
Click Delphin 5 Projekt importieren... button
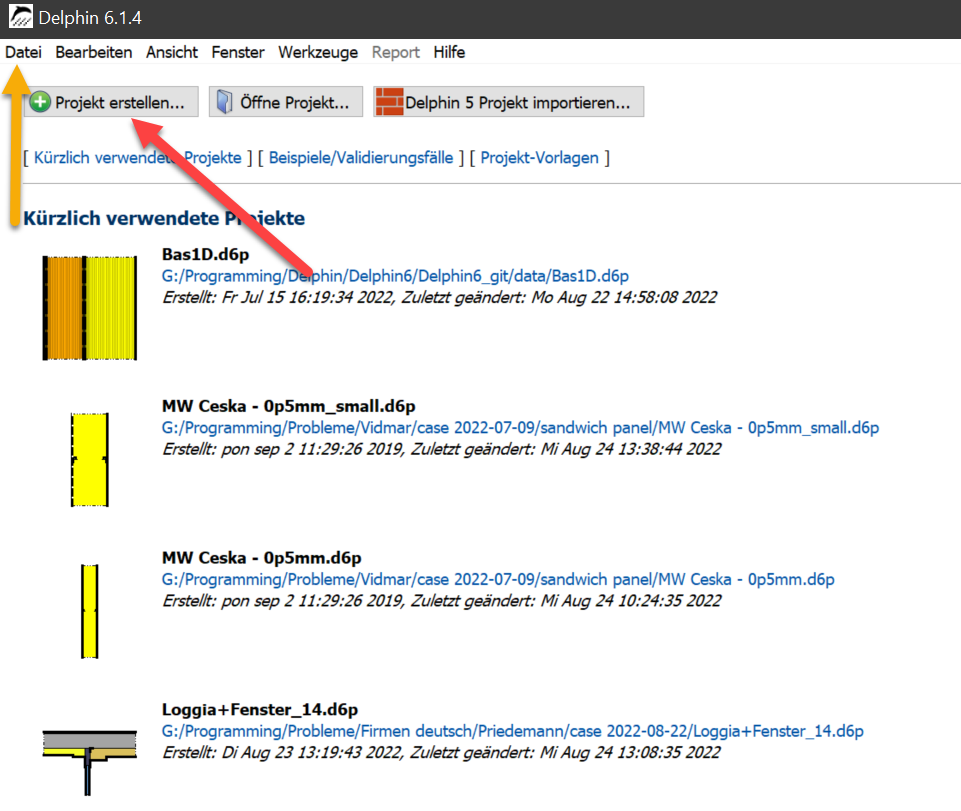[509, 102]
